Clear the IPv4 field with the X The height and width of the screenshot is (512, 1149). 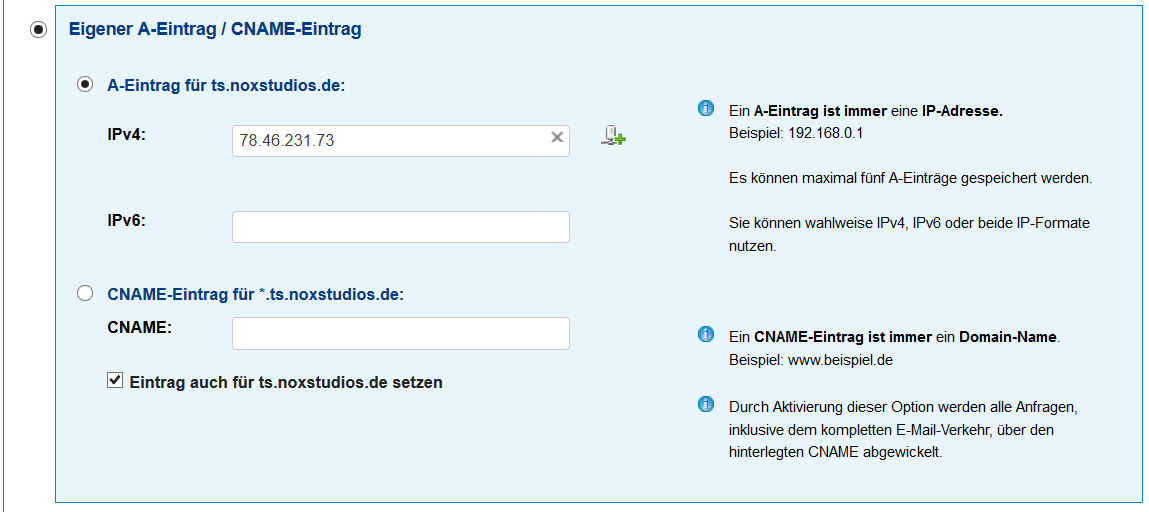pos(557,138)
